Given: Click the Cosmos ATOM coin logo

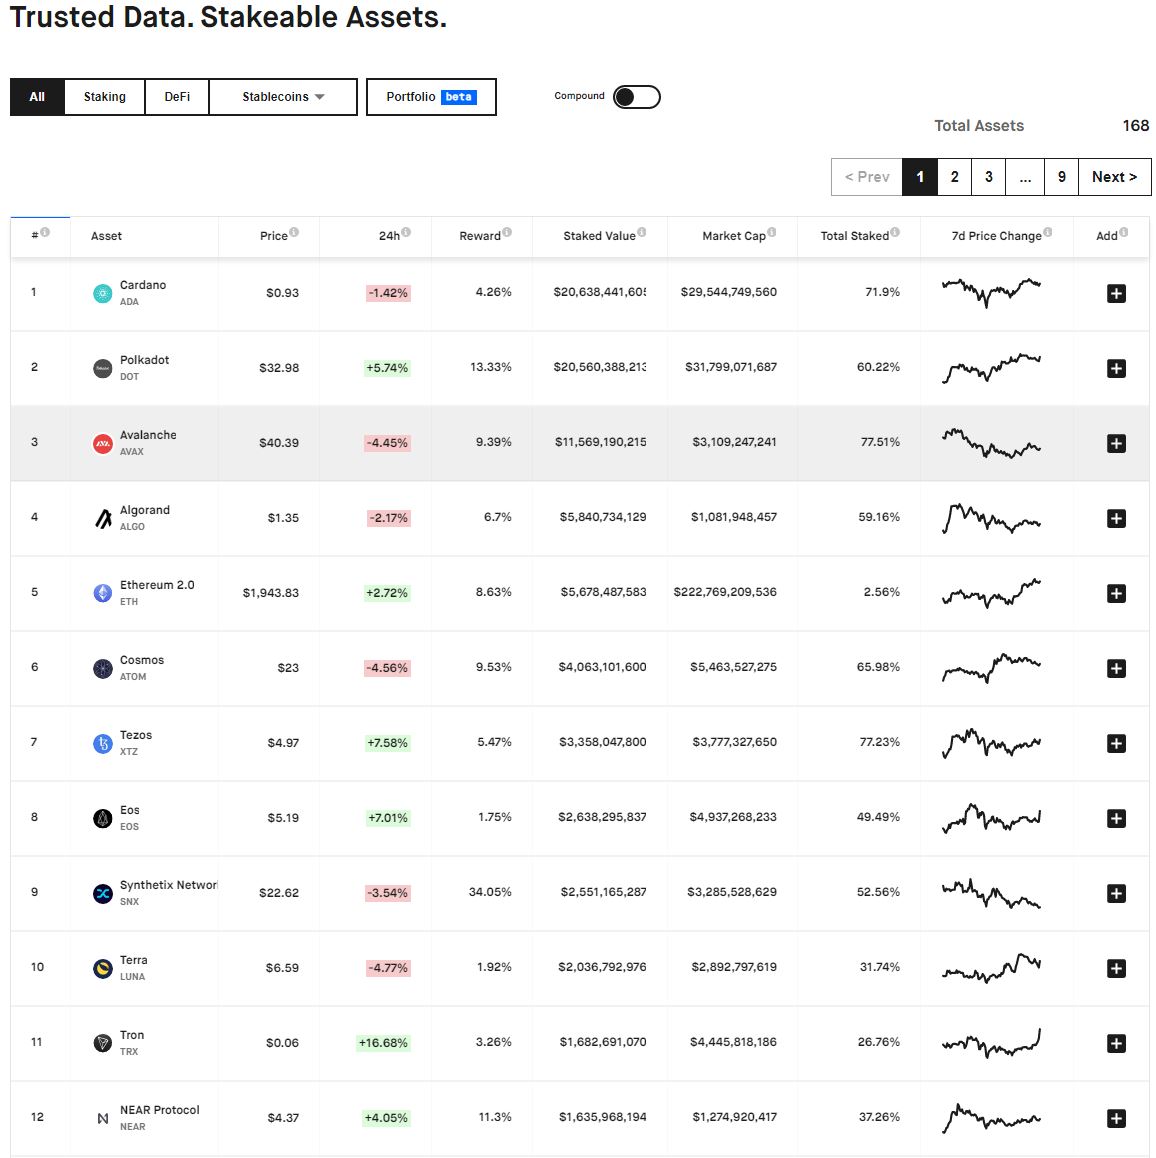Looking at the screenshot, I should click(103, 668).
